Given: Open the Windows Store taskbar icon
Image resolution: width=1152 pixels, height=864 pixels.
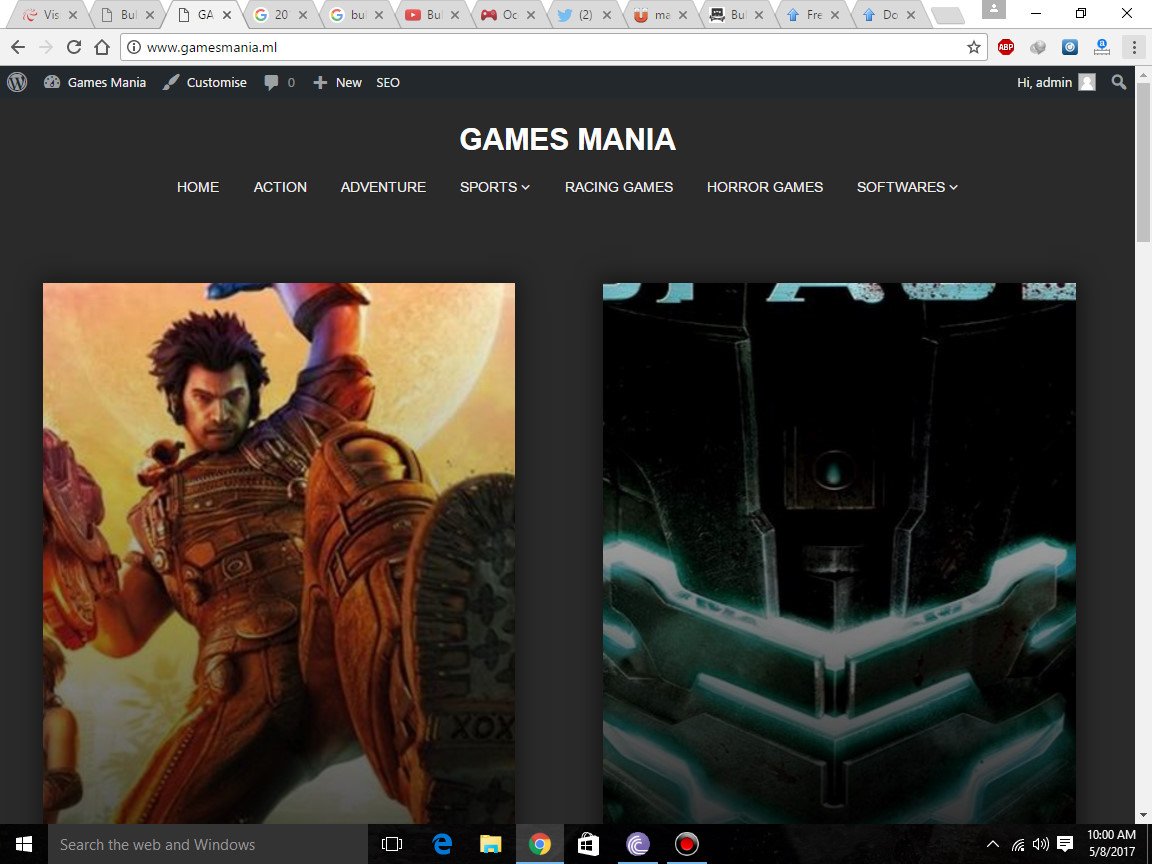Looking at the screenshot, I should [x=588, y=844].
